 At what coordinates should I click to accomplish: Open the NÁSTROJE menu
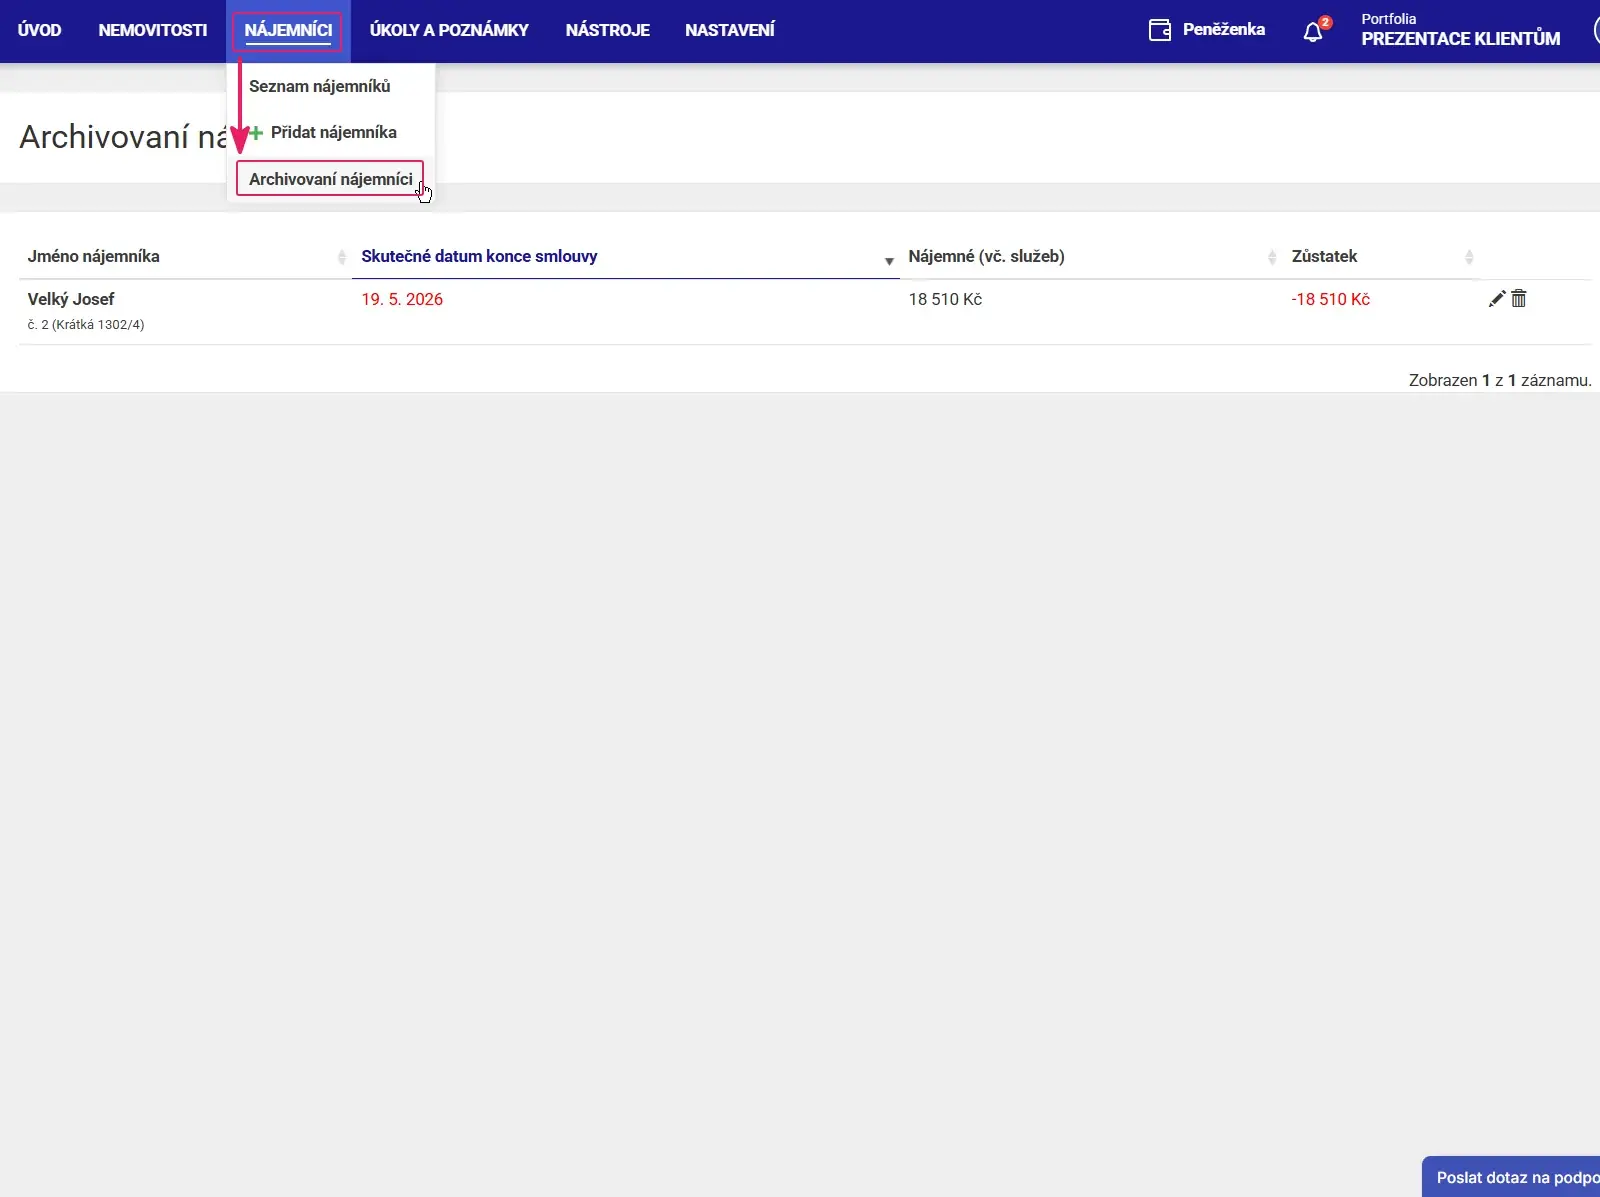607,30
